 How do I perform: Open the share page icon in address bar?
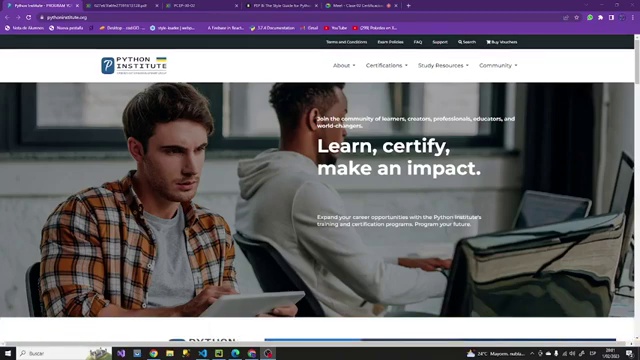(566, 18)
